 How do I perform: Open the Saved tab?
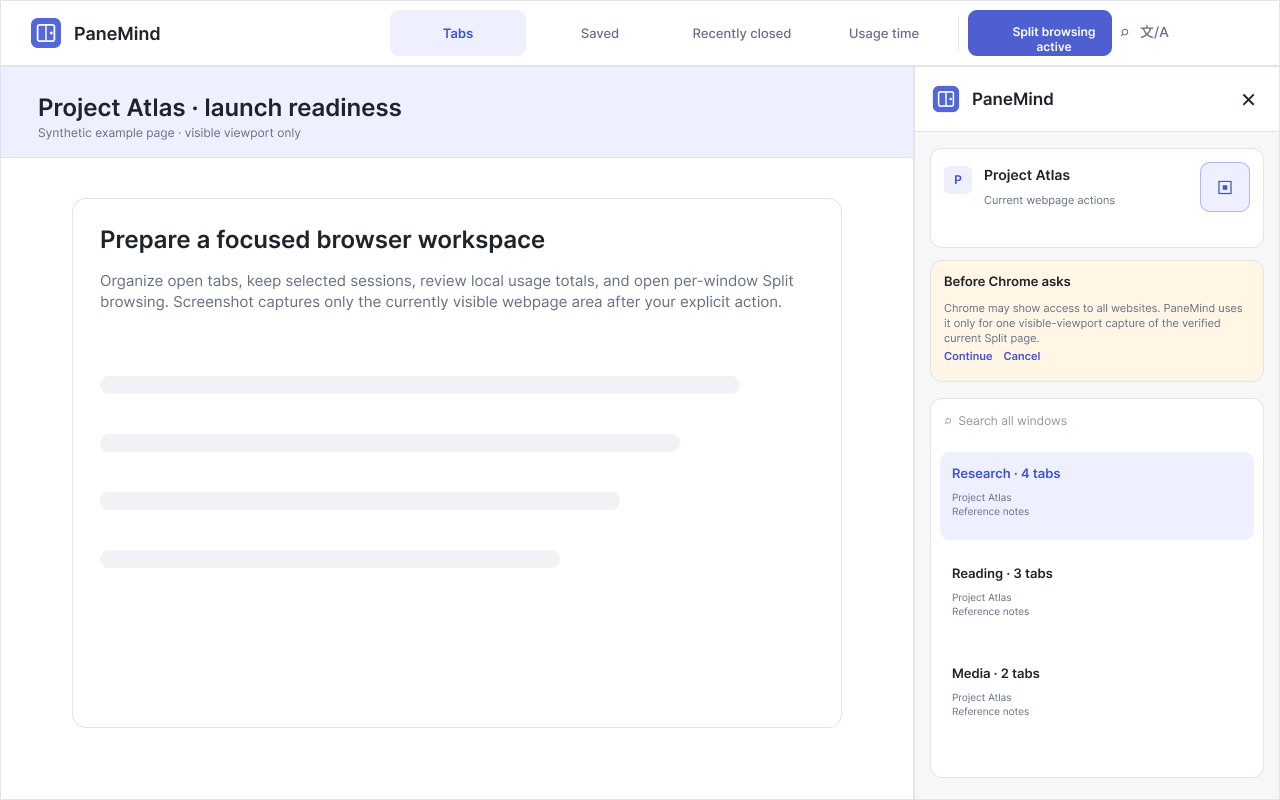[x=600, y=33]
